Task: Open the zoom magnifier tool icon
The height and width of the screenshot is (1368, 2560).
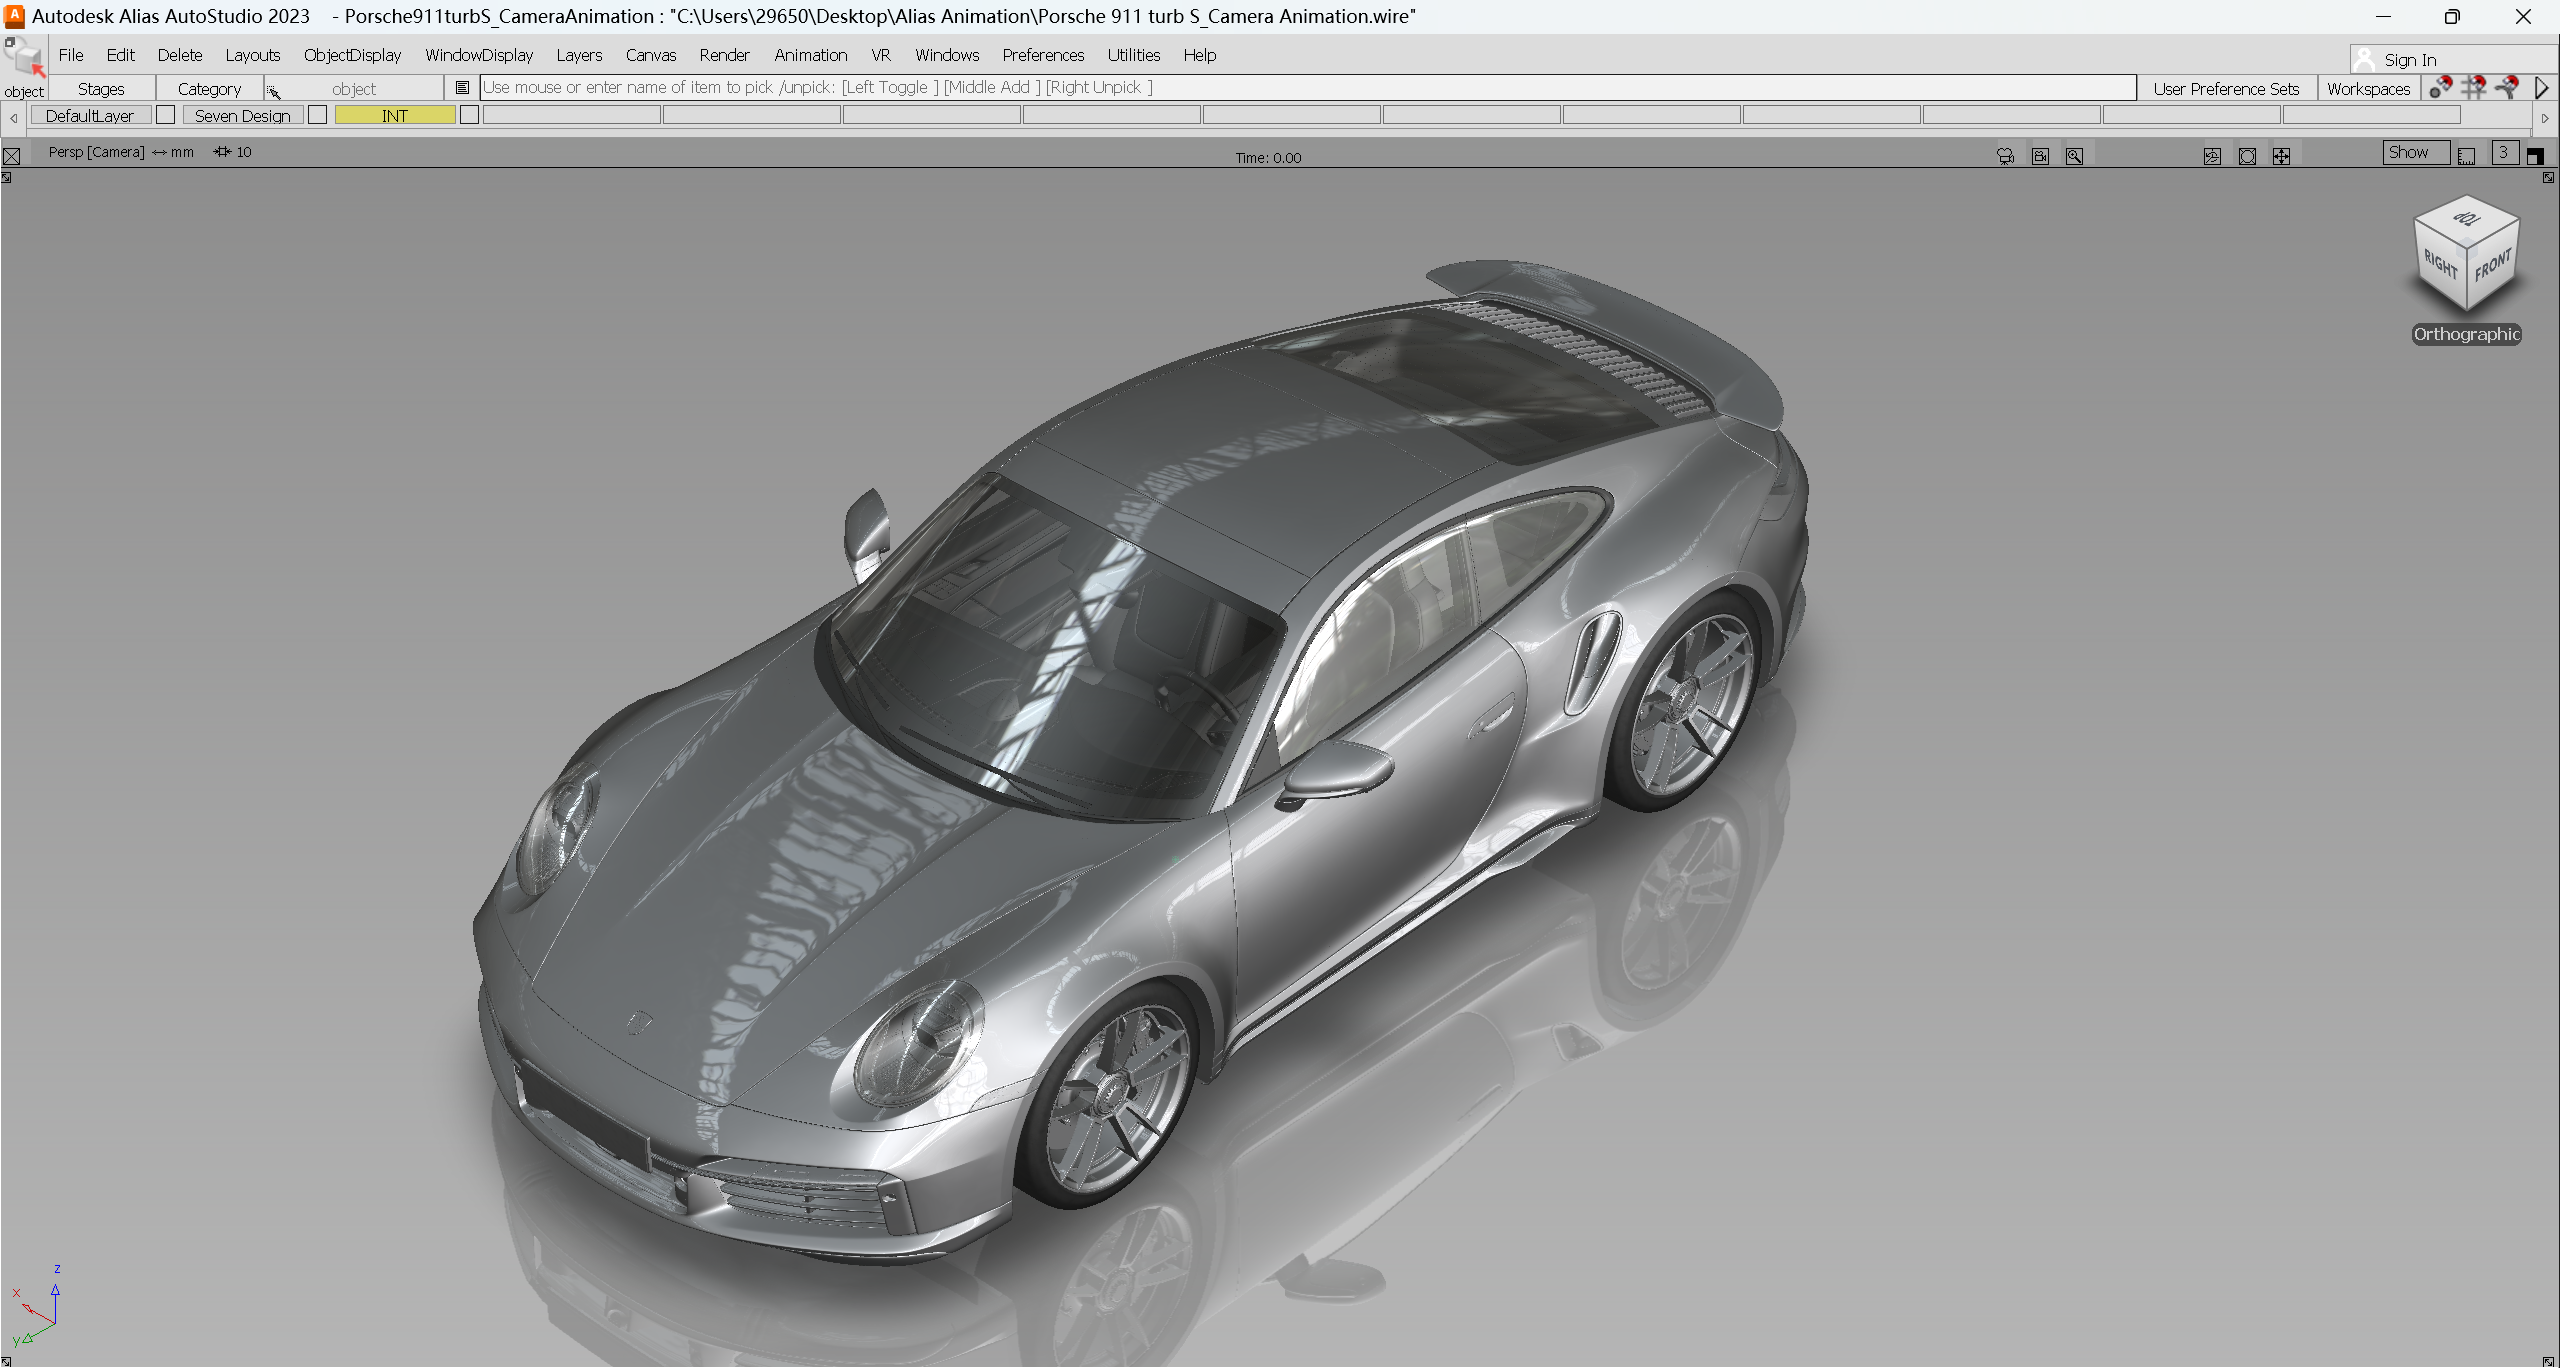Action: (2075, 156)
